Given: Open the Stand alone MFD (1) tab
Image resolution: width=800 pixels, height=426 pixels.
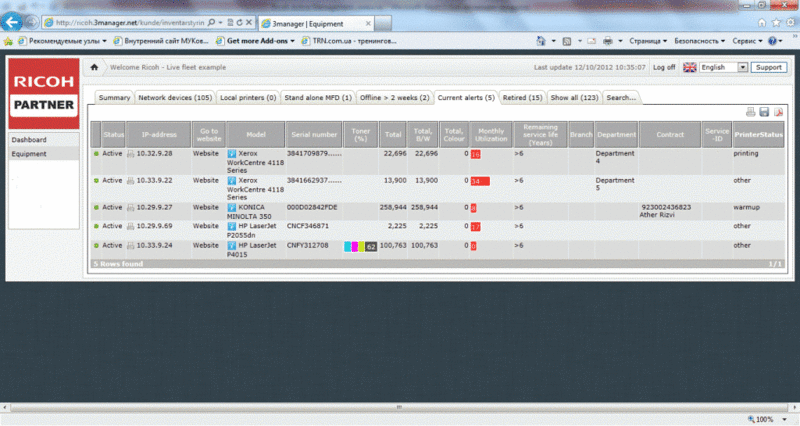Looking at the screenshot, I should point(318,97).
